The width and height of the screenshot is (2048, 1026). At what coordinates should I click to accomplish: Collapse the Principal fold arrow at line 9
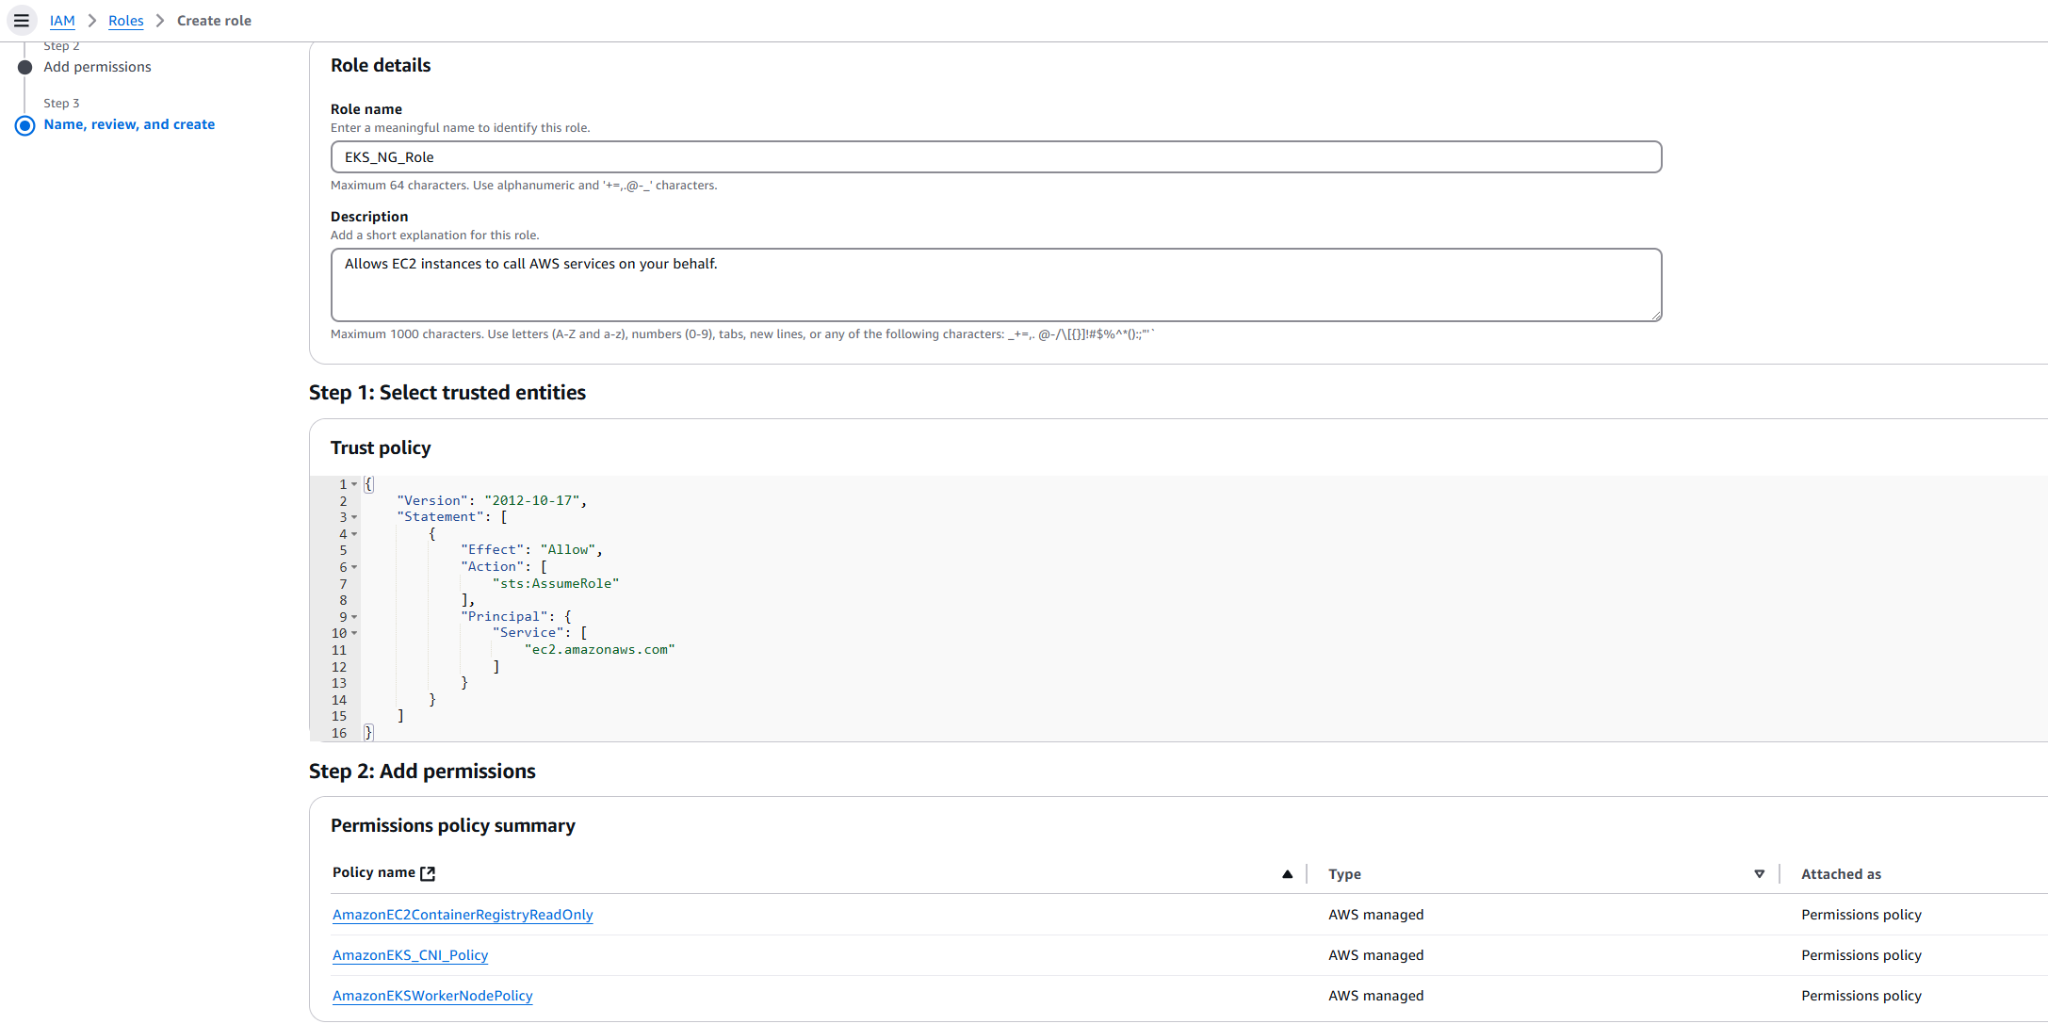[x=354, y=617]
